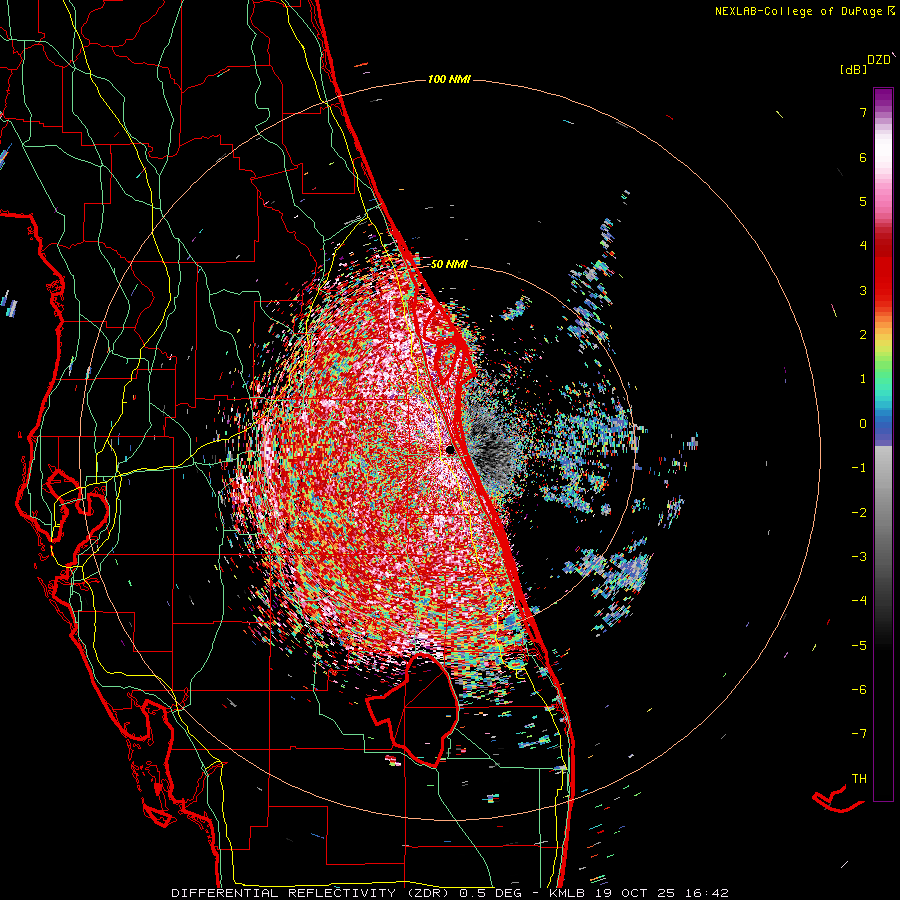Click the black radar site dot at KMLB

pyautogui.click(x=450, y=450)
